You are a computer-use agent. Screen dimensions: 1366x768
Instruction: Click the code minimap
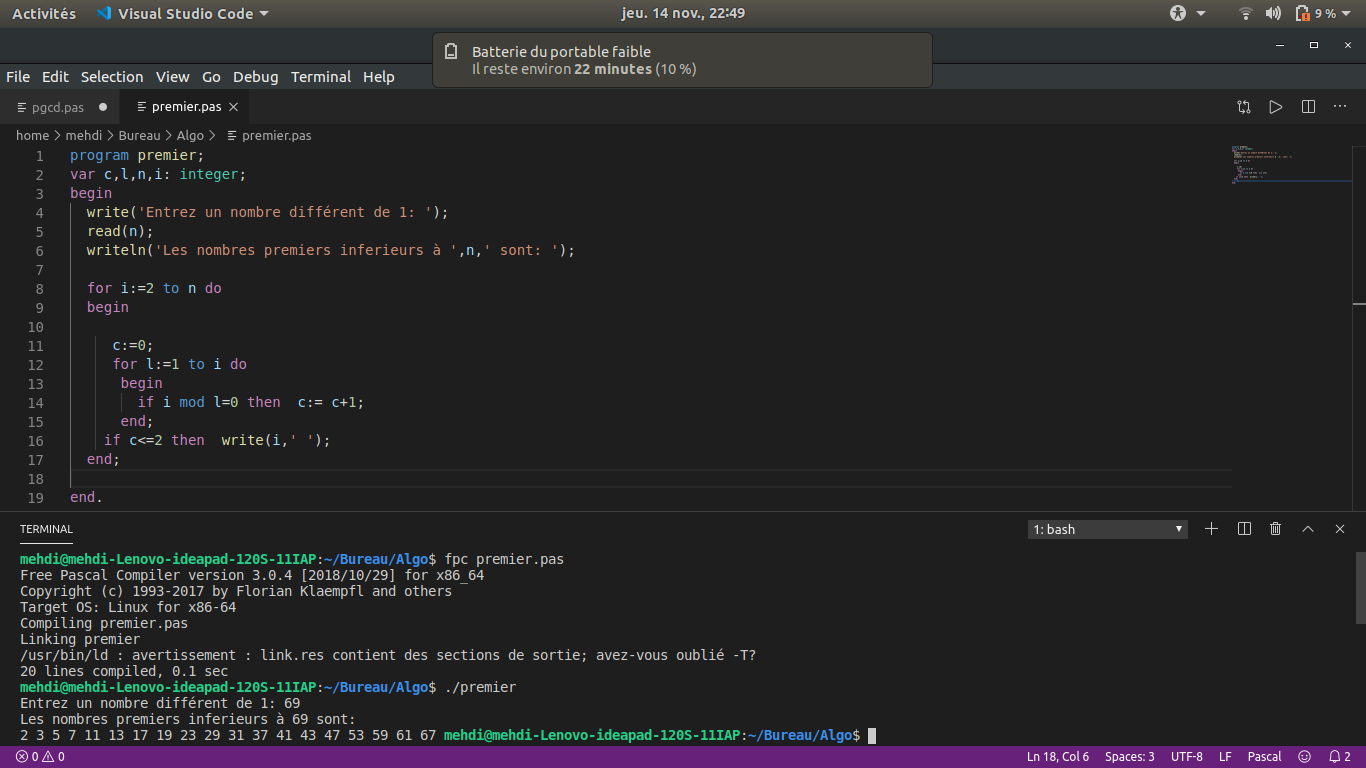pos(1290,165)
